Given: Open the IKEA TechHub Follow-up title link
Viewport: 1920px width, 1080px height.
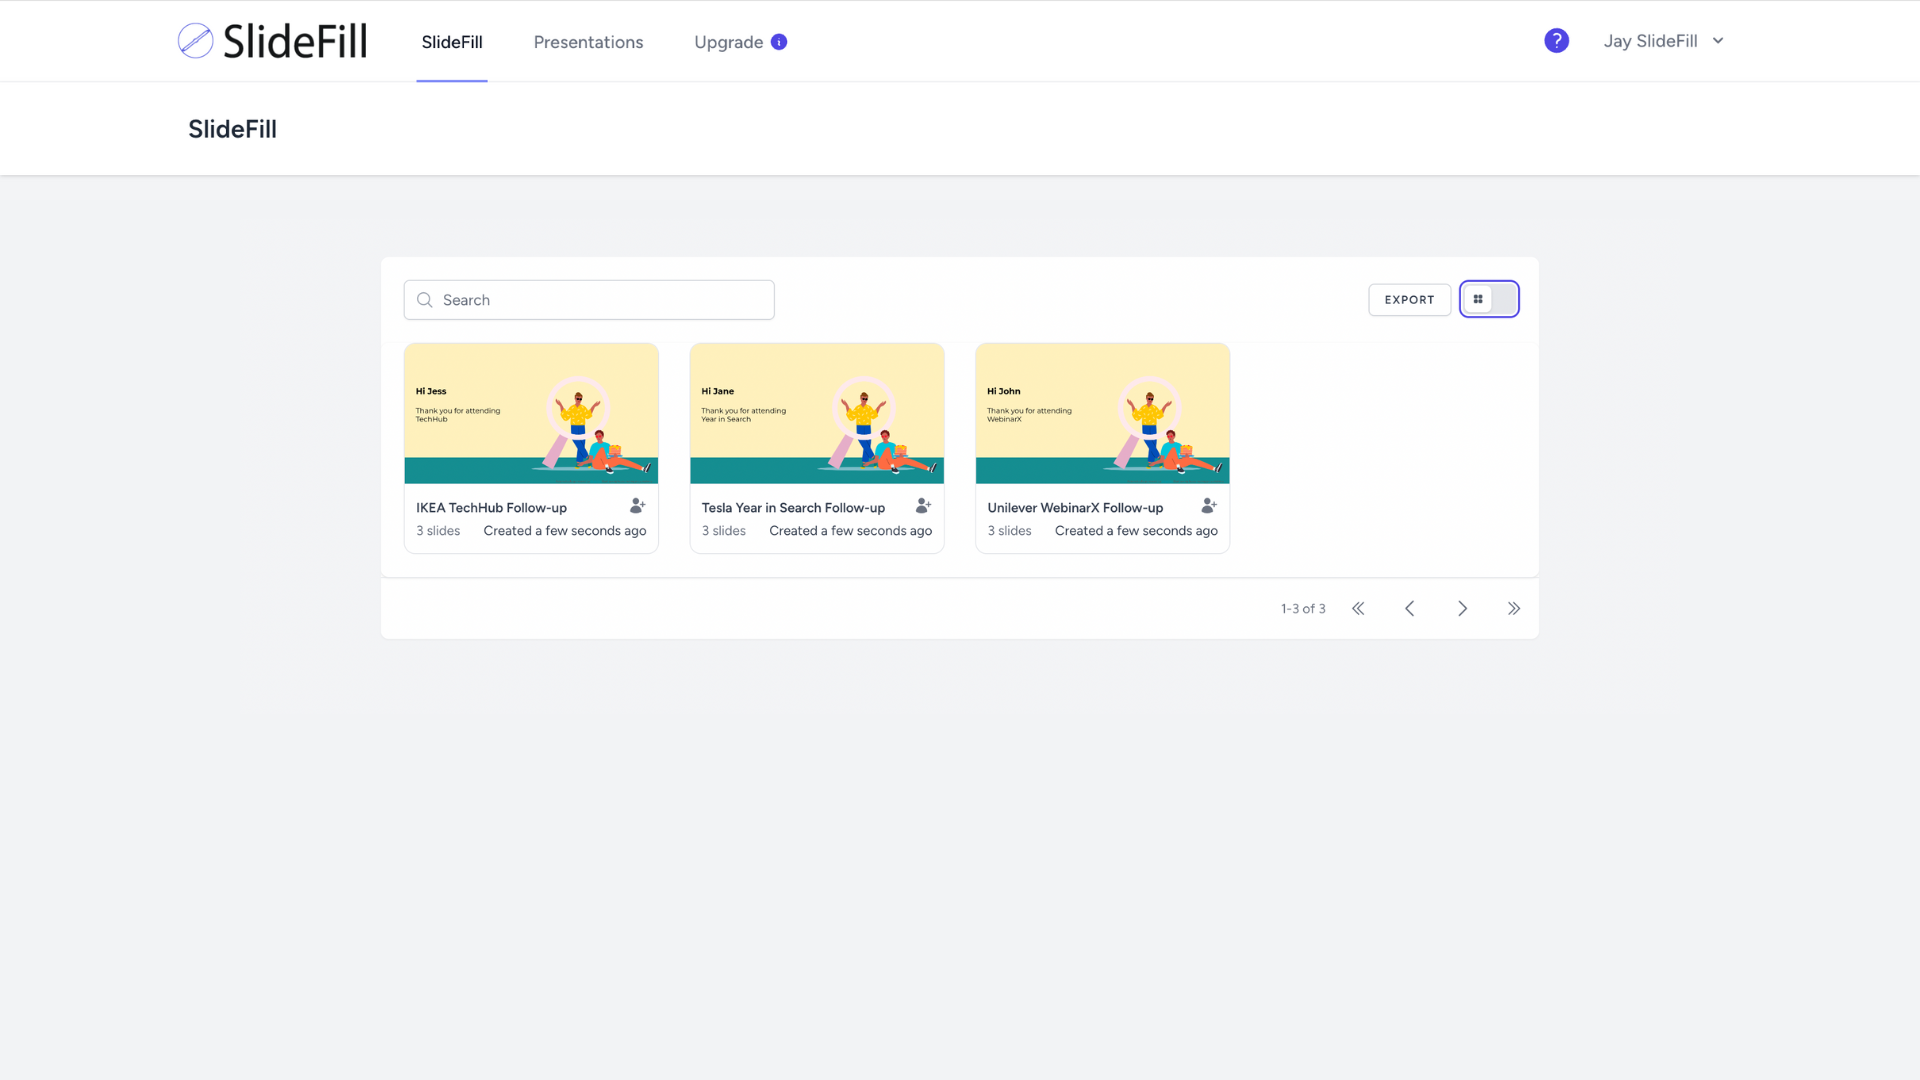Looking at the screenshot, I should tap(491, 508).
